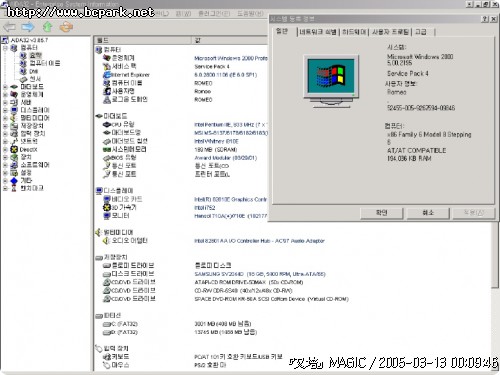Image resolution: width=500 pixels, height=375 pixels.
Task: Click the 비디오 카드 row icon
Action: pyautogui.click(x=107, y=199)
